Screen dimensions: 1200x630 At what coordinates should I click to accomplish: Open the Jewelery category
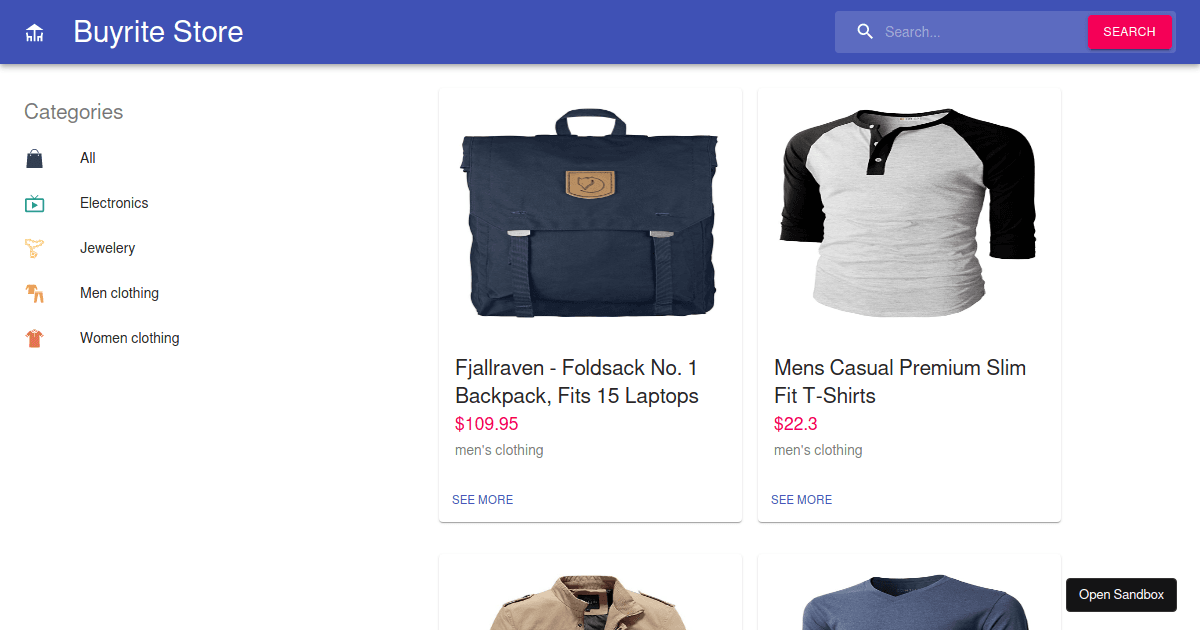107,248
